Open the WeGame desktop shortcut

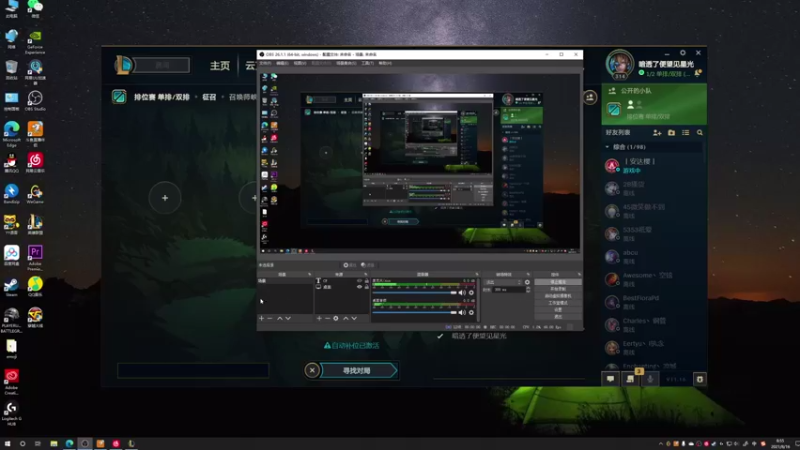click(35, 194)
